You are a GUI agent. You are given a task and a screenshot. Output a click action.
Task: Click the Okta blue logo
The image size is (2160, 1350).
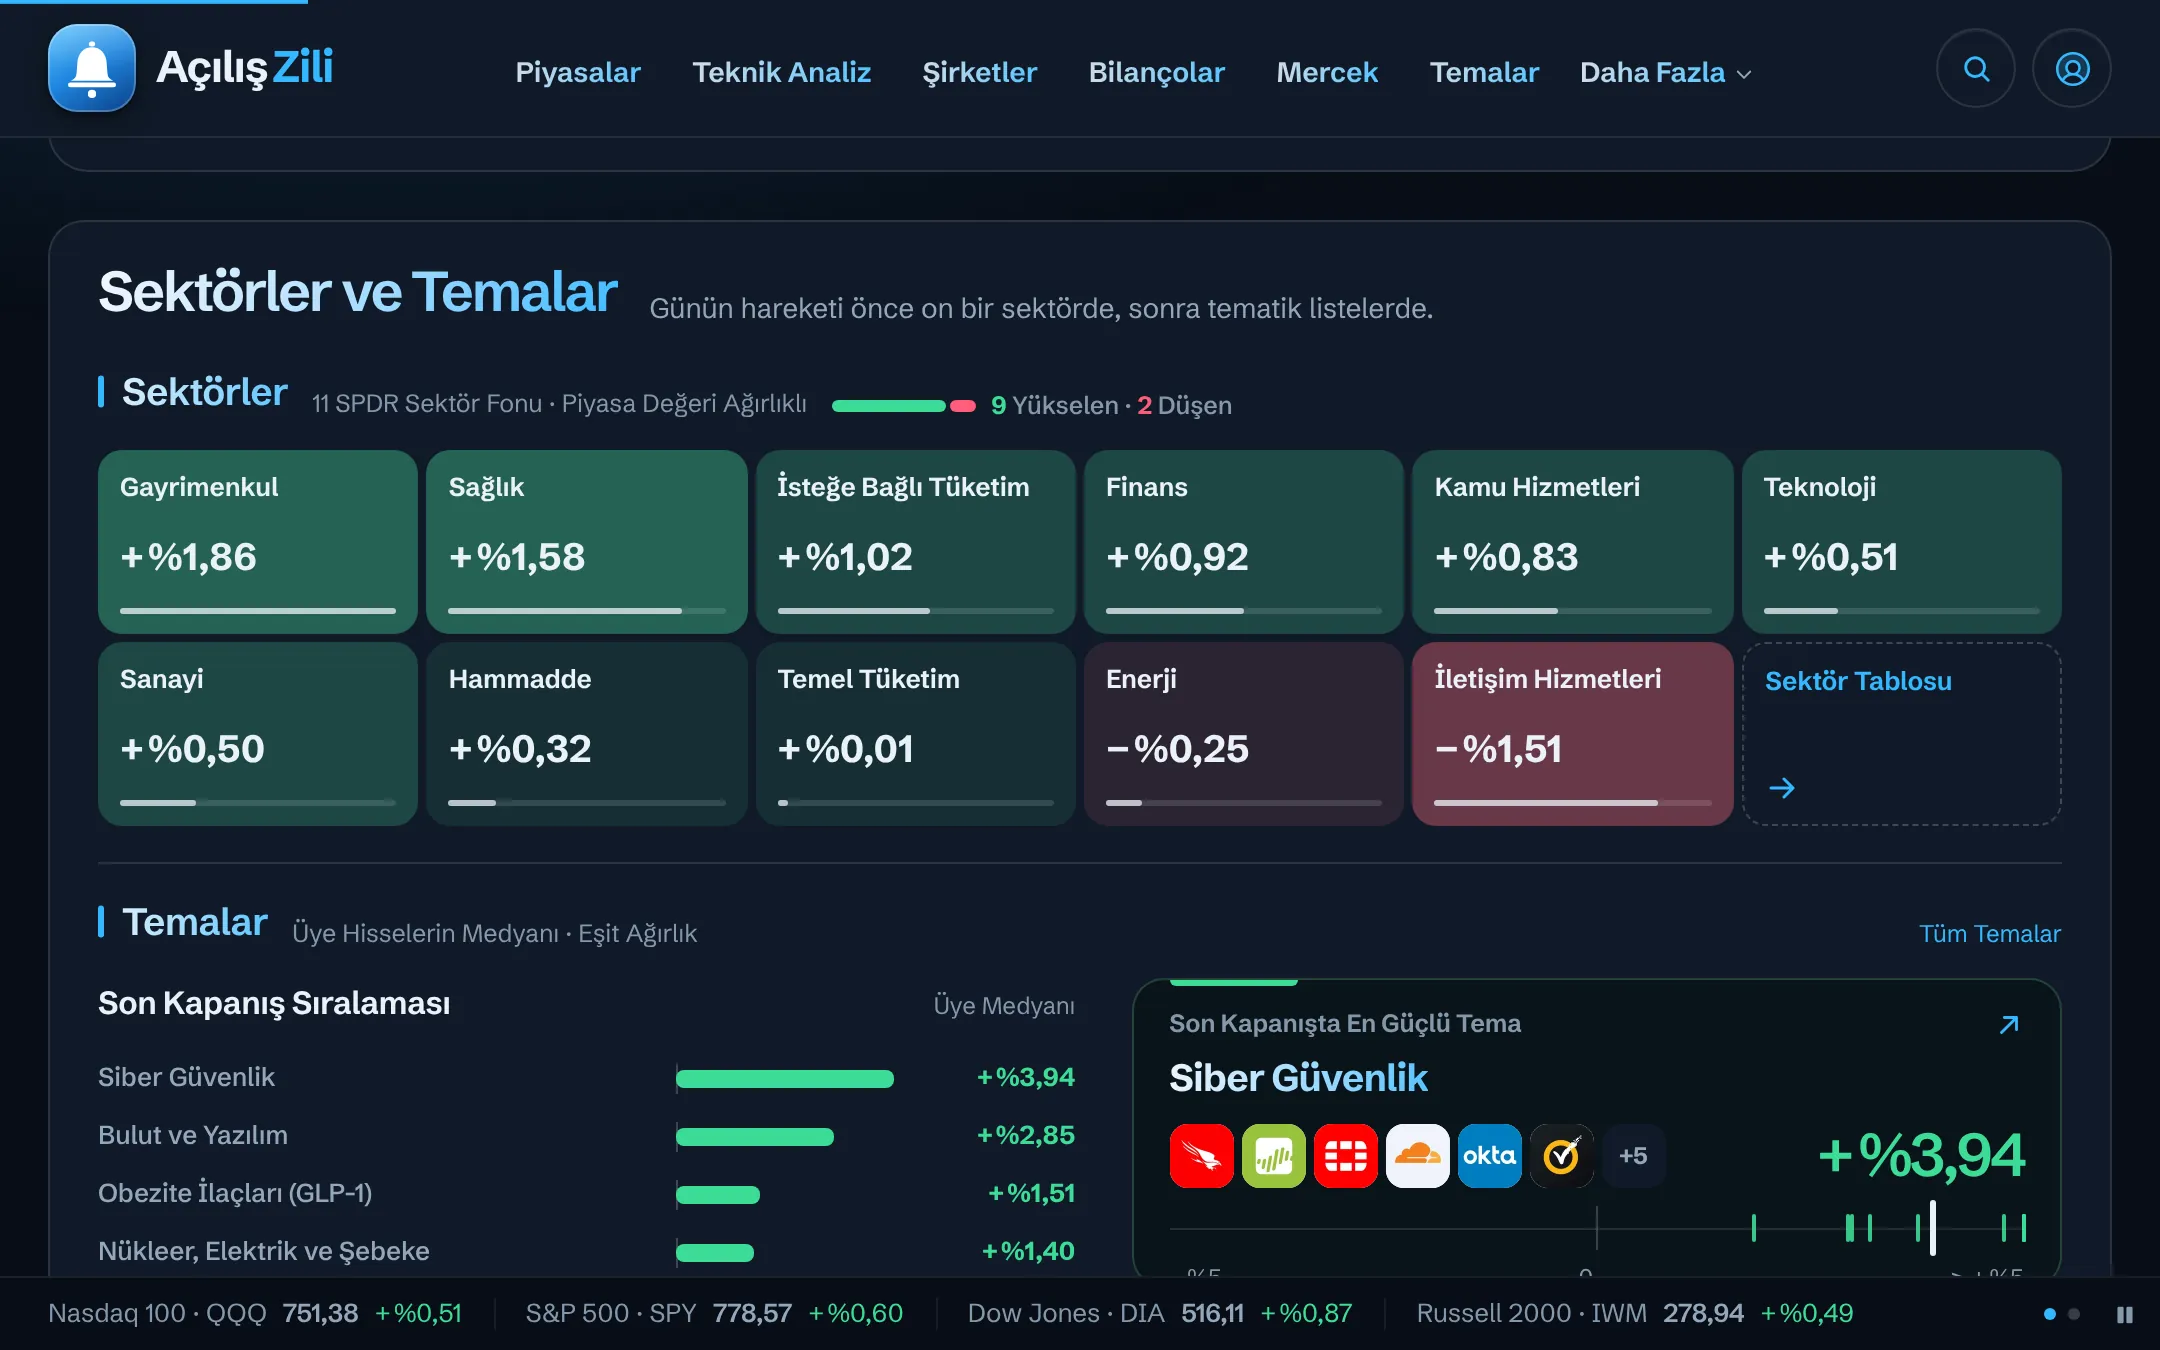(x=1489, y=1156)
